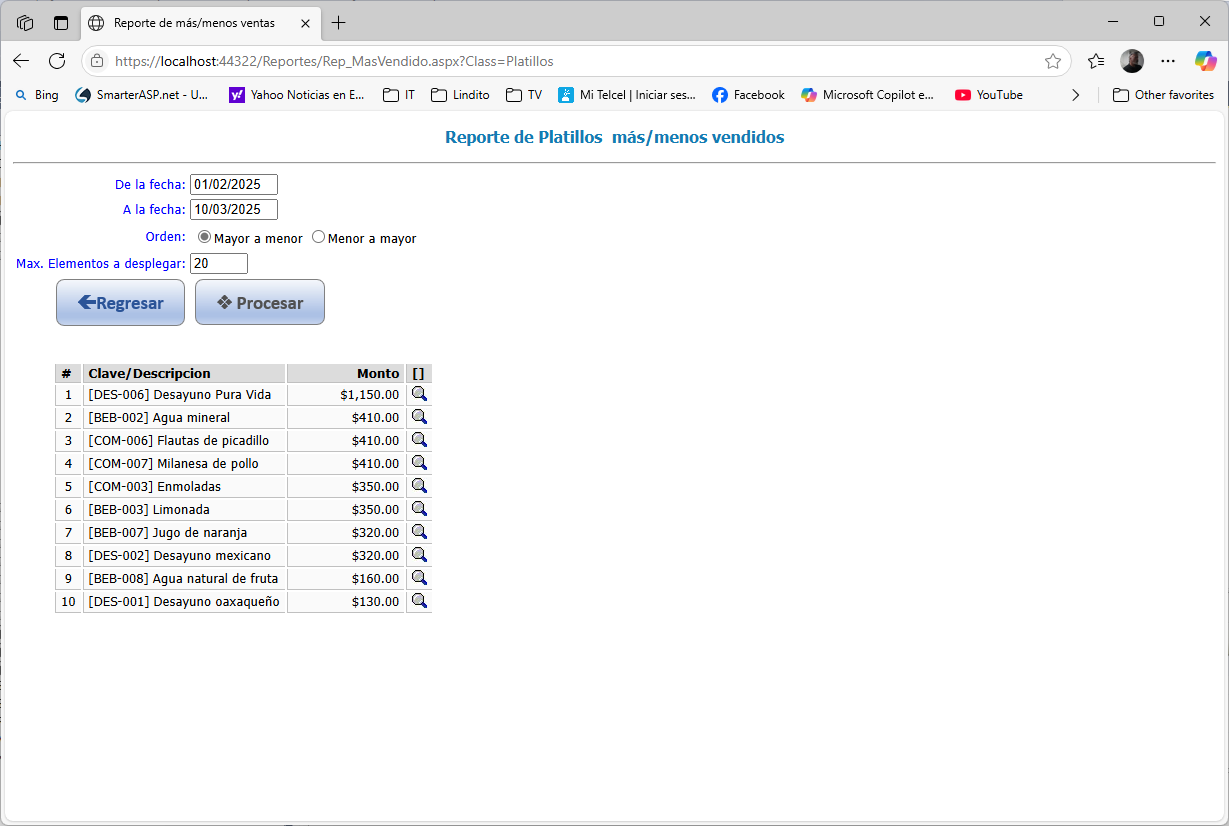This screenshot has height=826, width=1229.
Task: Inspect Desayuno oaxaqueño with magnifier icon
Action: pyautogui.click(x=419, y=601)
